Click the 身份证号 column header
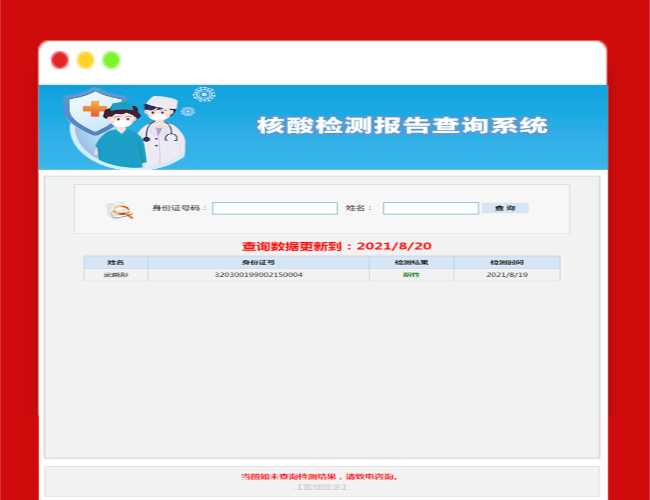650x500 pixels. 258,262
